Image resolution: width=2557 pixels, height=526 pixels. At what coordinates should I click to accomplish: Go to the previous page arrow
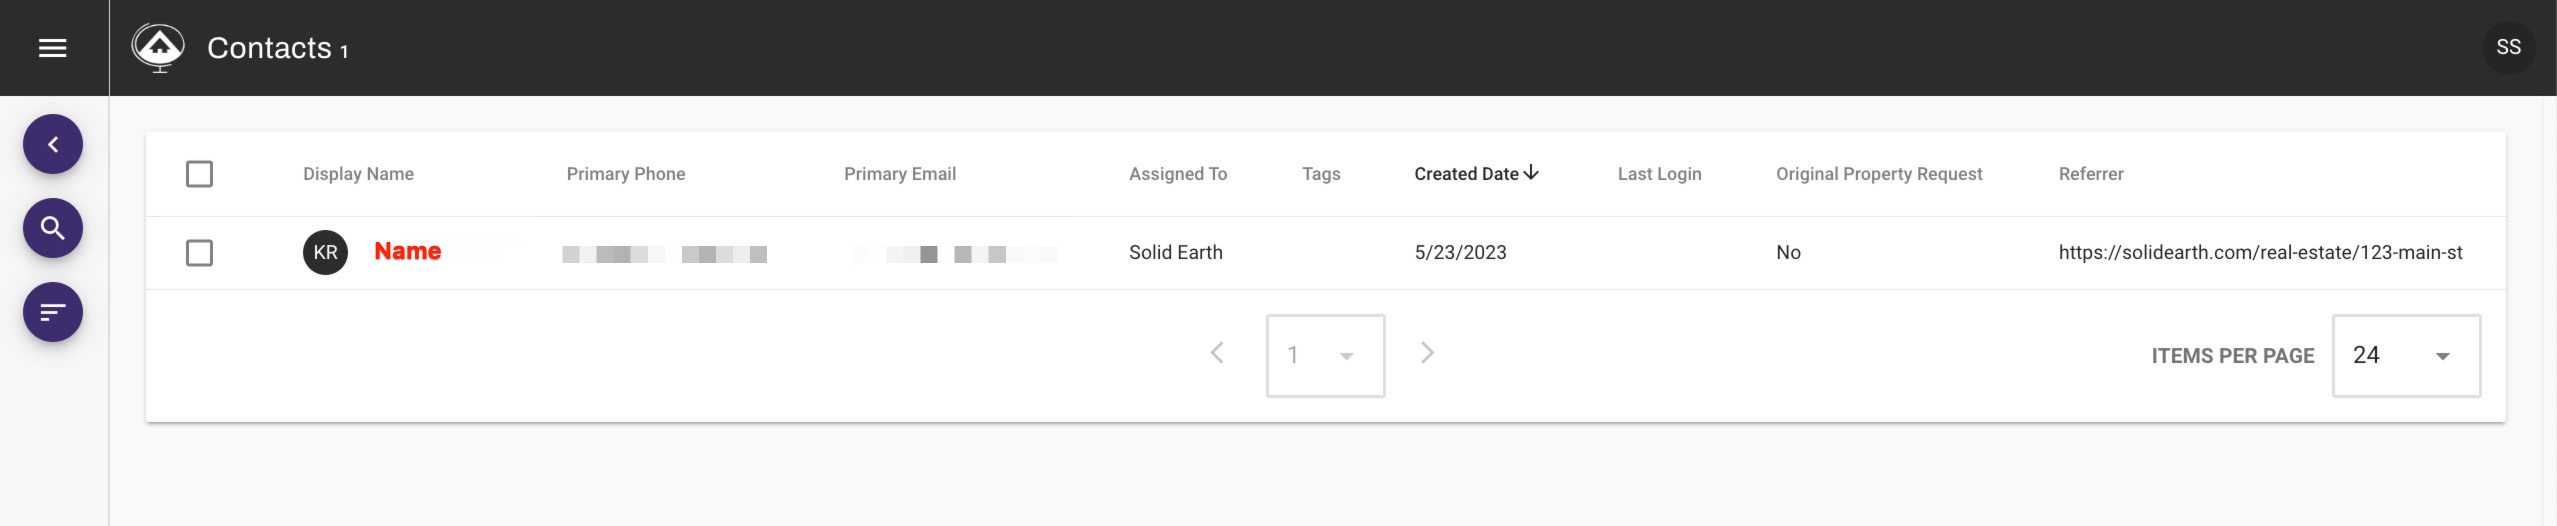pyautogui.click(x=1217, y=353)
